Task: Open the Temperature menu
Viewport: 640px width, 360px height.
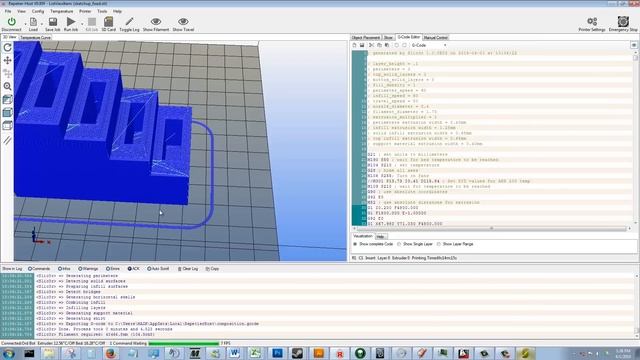Action: (62, 11)
